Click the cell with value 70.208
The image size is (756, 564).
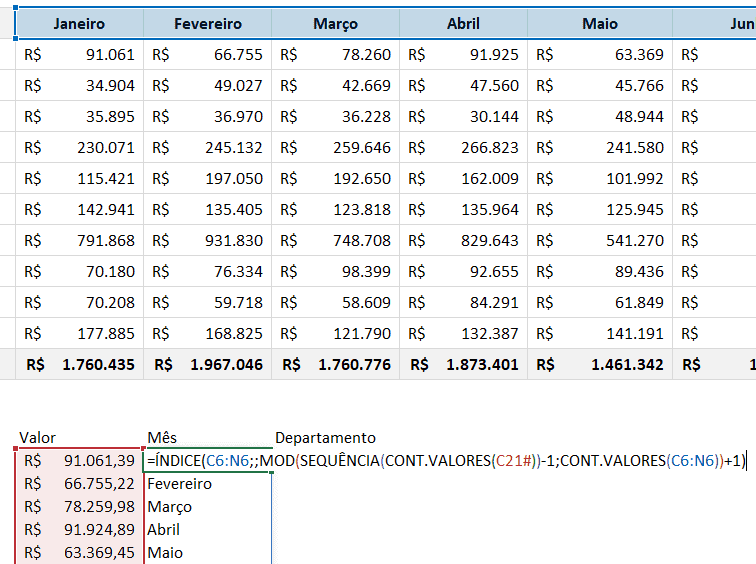pyautogui.click(x=80, y=302)
